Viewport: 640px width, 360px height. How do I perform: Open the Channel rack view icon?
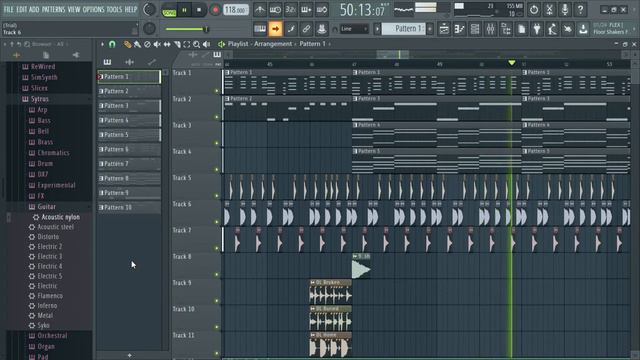475,29
